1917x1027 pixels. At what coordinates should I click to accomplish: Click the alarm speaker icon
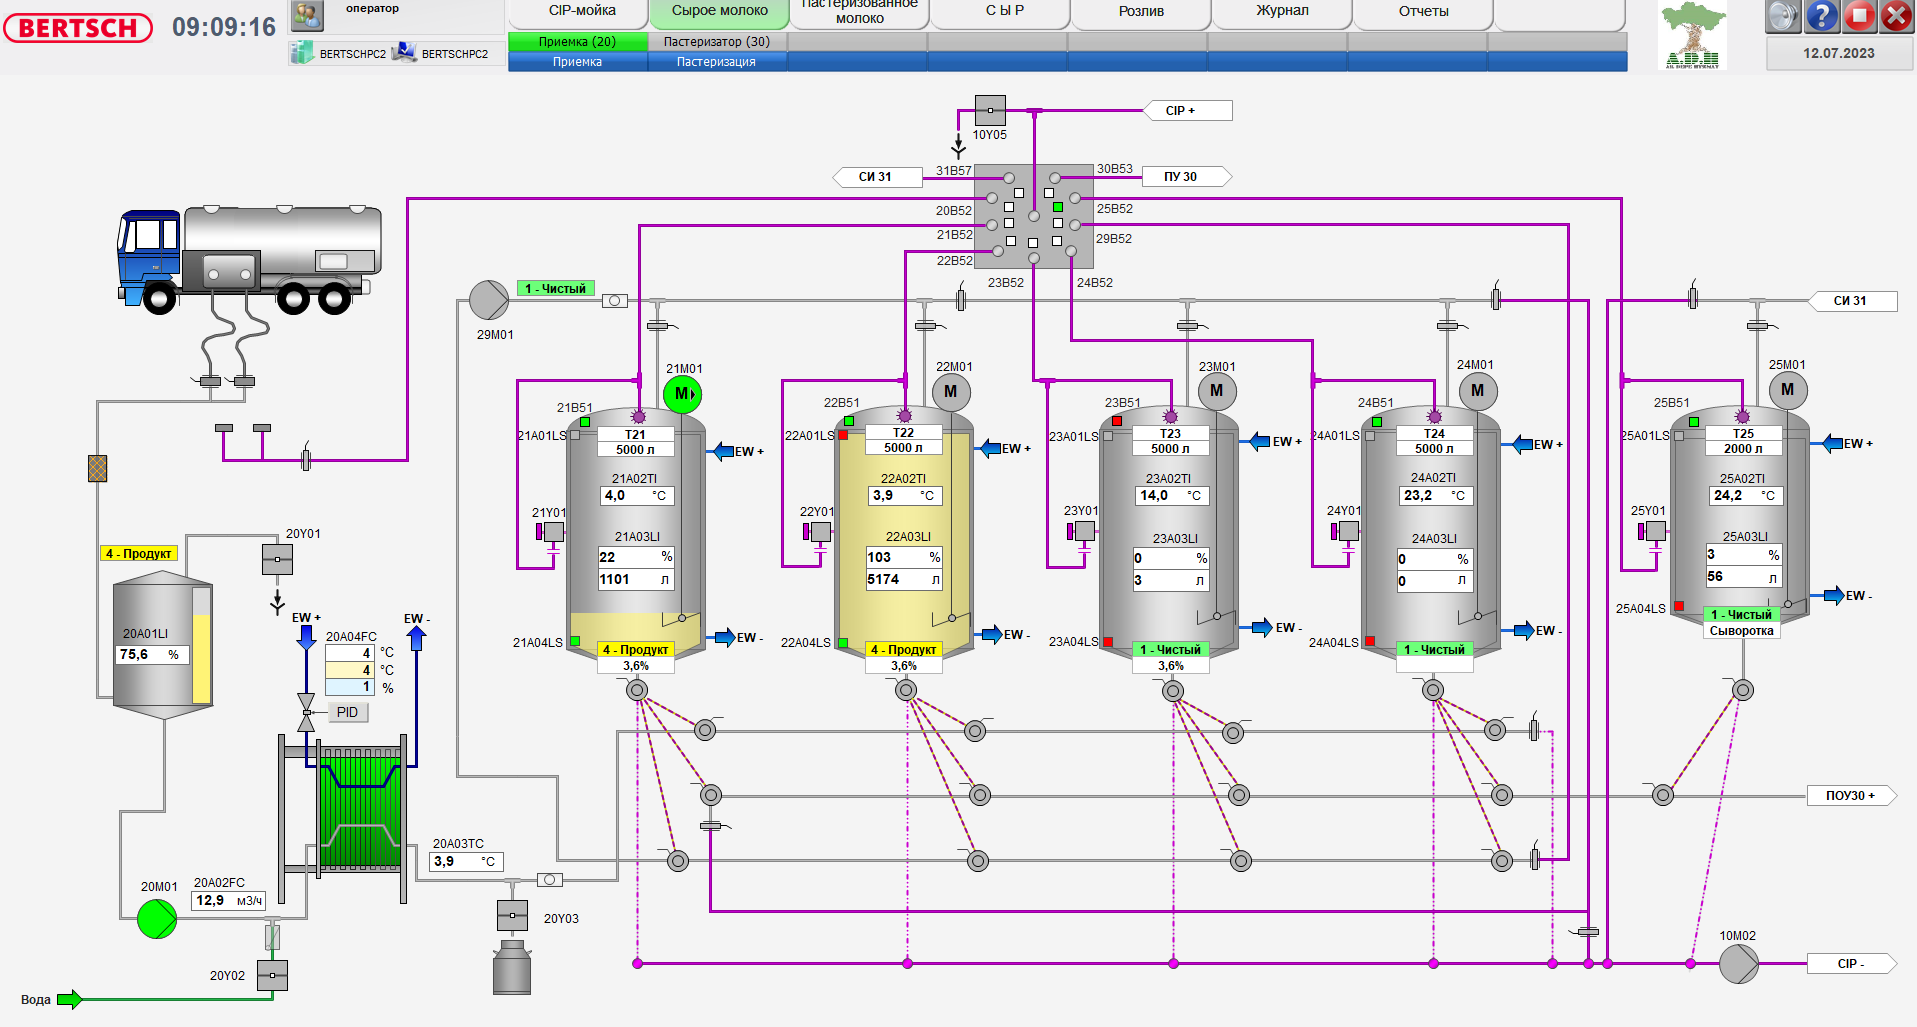[1781, 15]
